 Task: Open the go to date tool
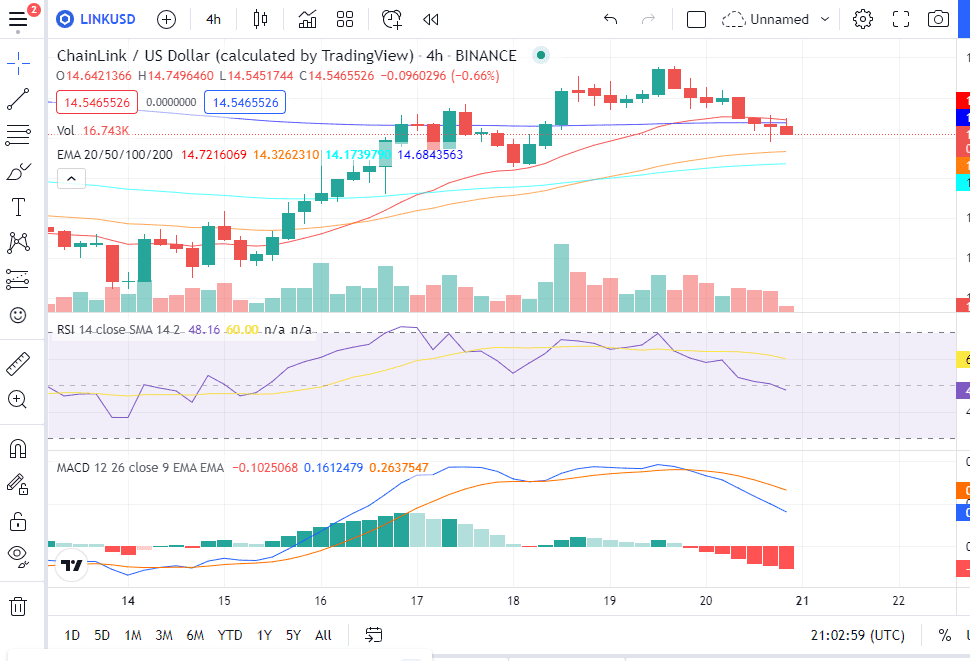pyautogui.click(x=374, y=635)
